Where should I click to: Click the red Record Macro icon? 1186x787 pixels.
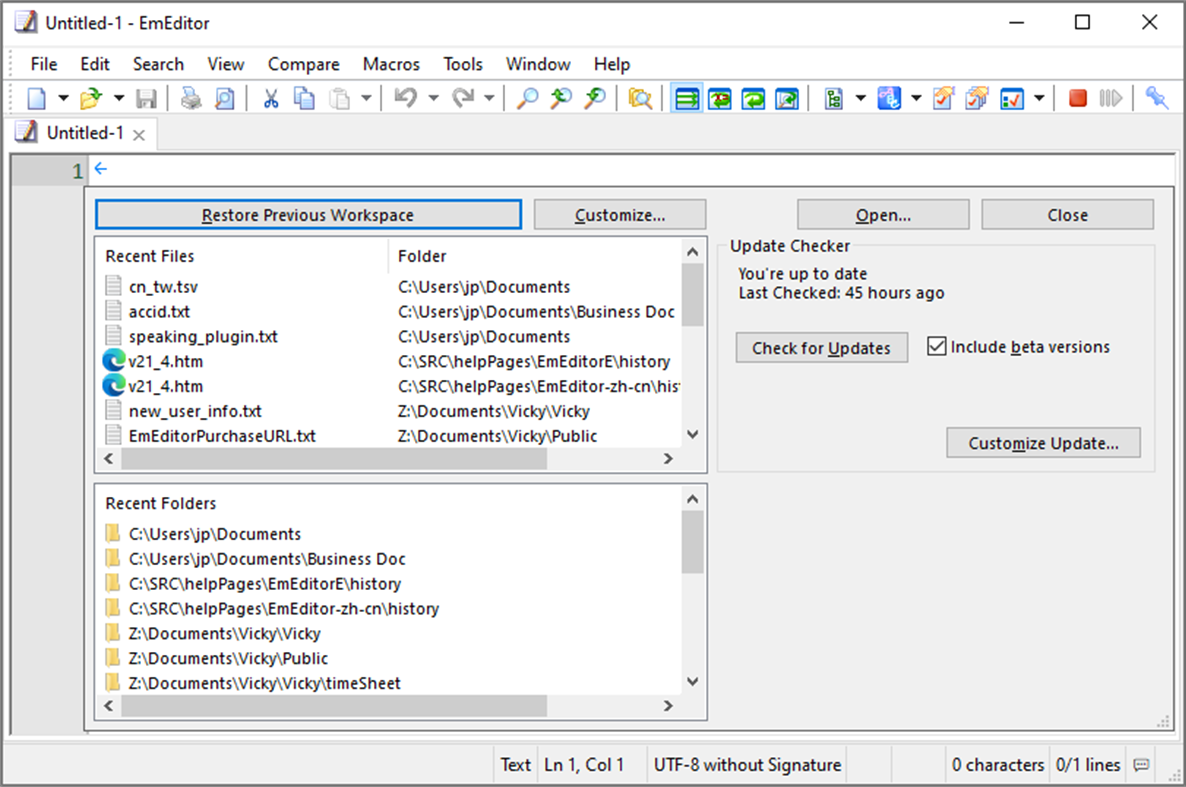pyautogui.click(x=1077, y=97)
